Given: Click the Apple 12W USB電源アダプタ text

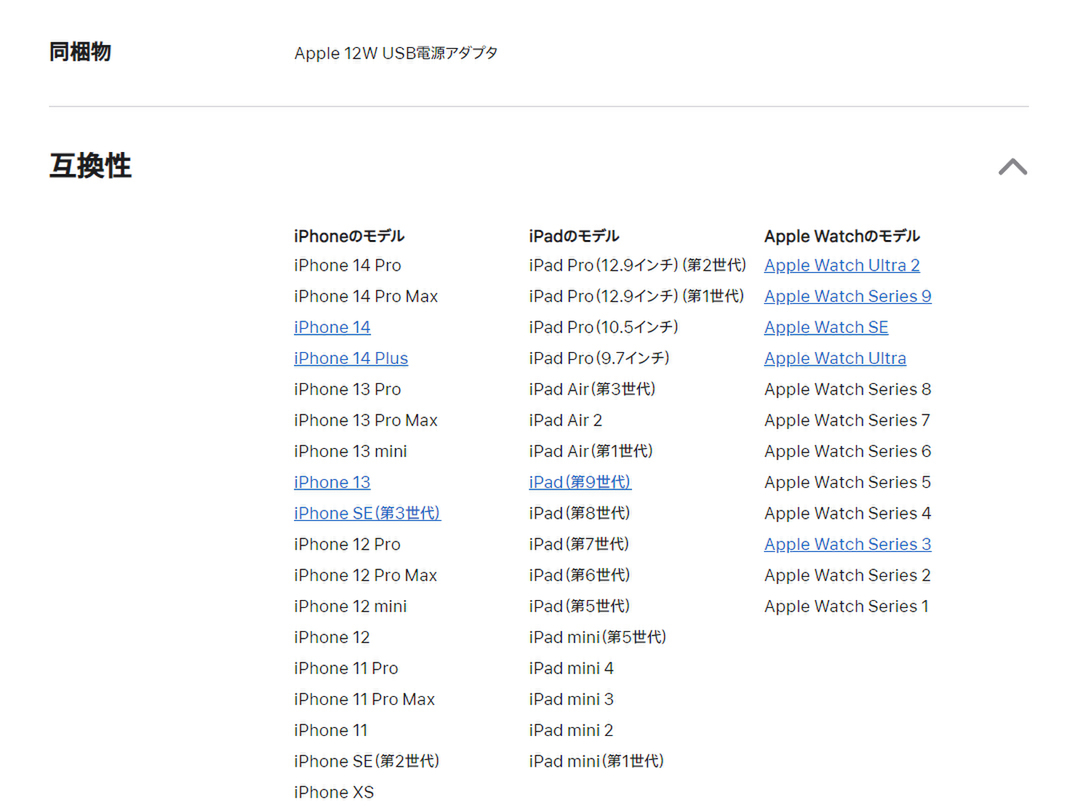Looking at the screenshot, I should coord(396,53).
